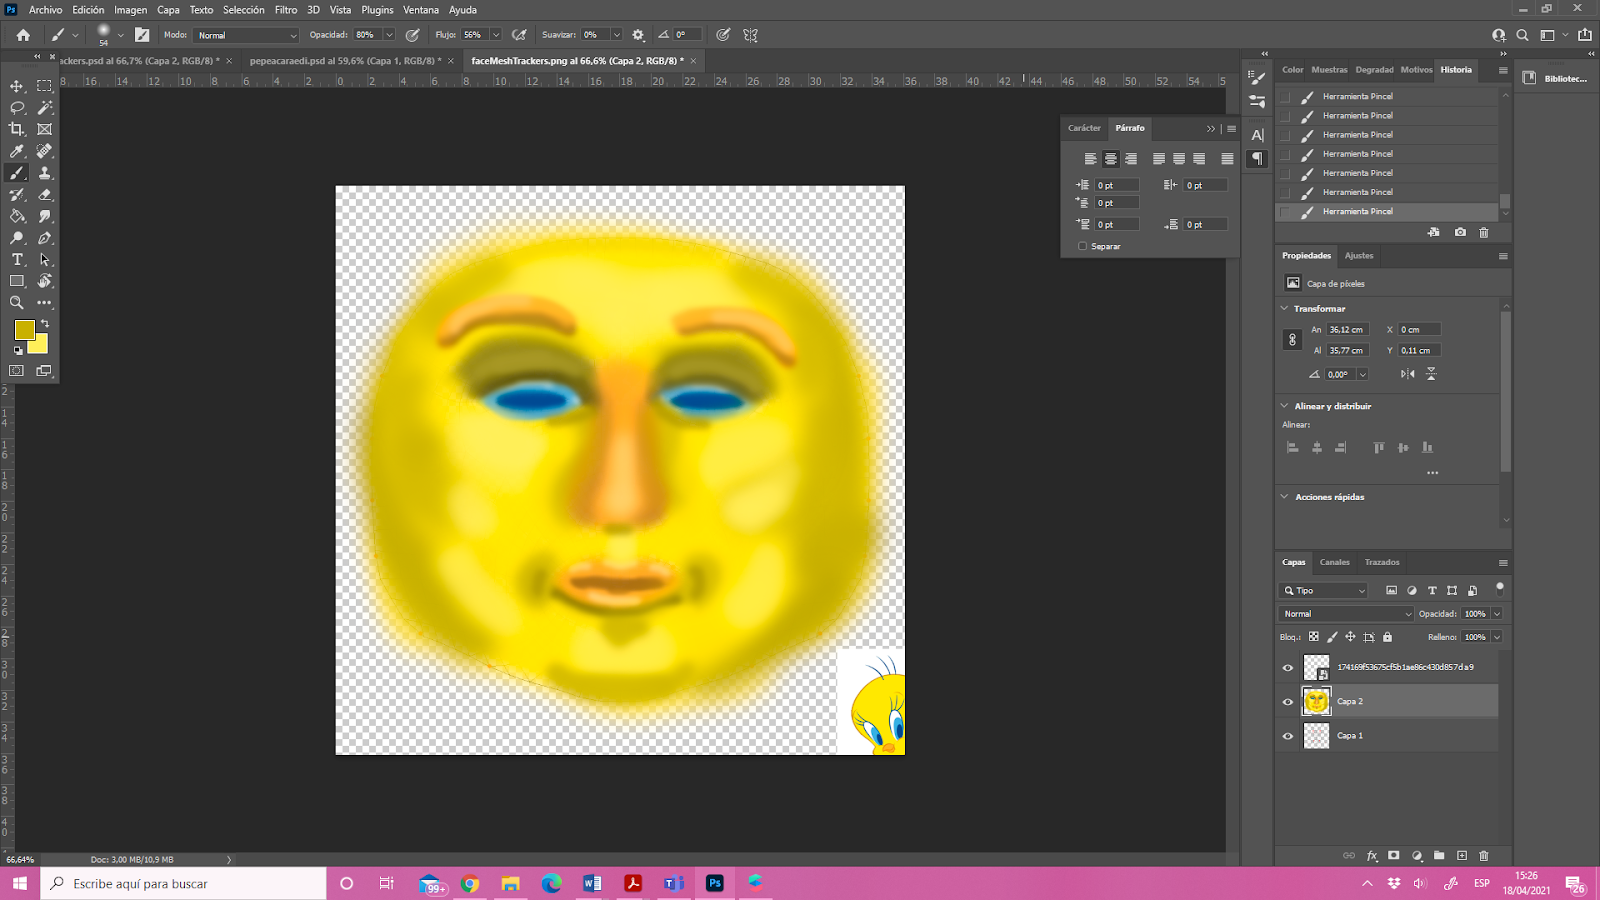Open brush smoothing options gear
Image resolution: width=1600 pixels, height=900 pixels.
638,35
